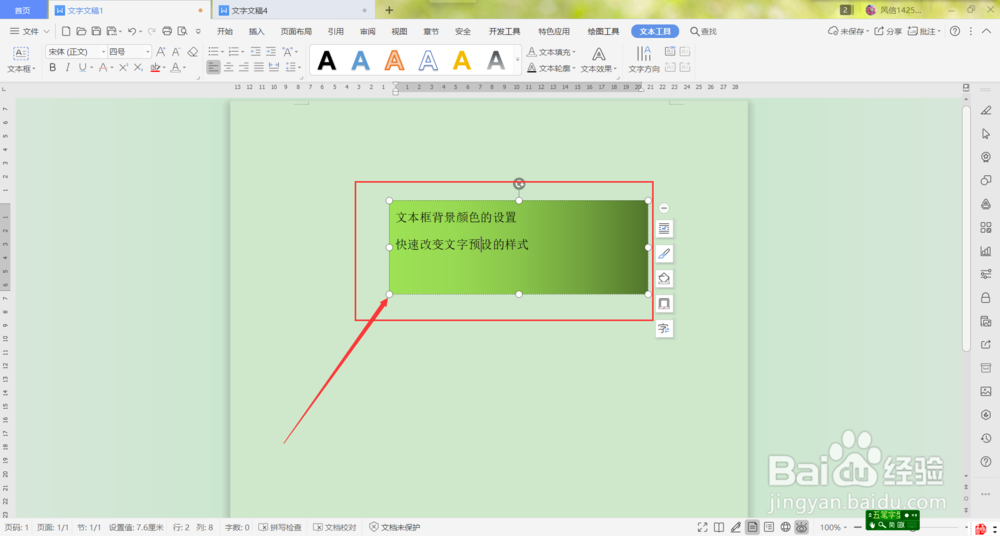Apply subscript formatting
This screenshot has width=1000, height=536.
pos(138,67)
